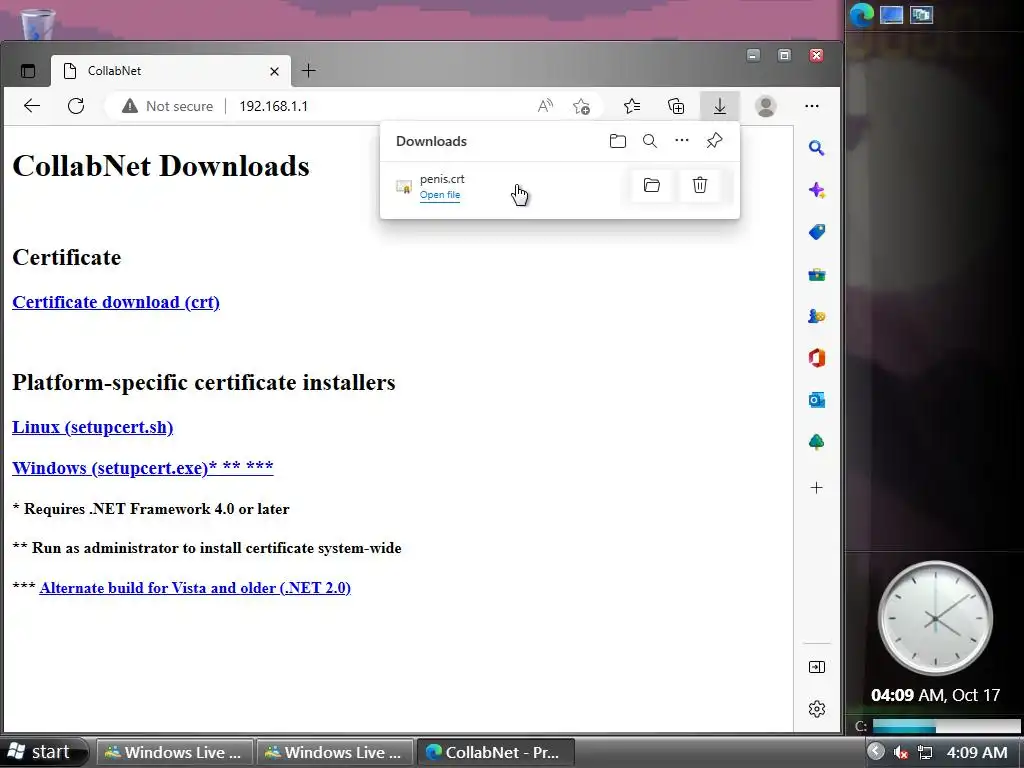Open More options in Downloads panel

coord(682,140)
